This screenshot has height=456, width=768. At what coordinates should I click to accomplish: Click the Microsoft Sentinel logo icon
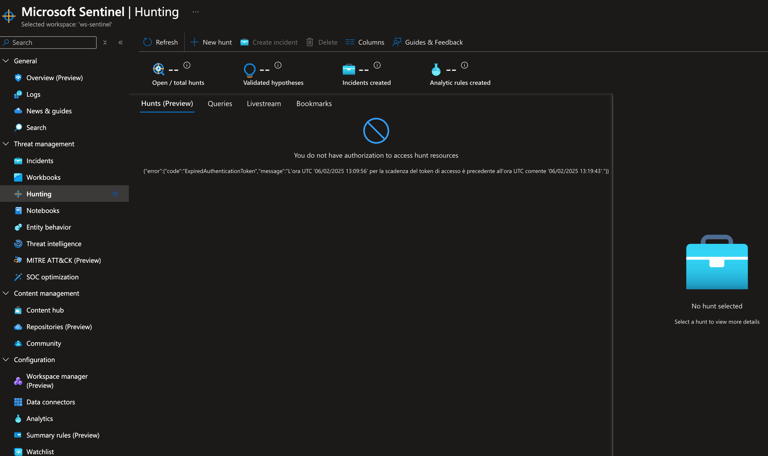[8, 16]
